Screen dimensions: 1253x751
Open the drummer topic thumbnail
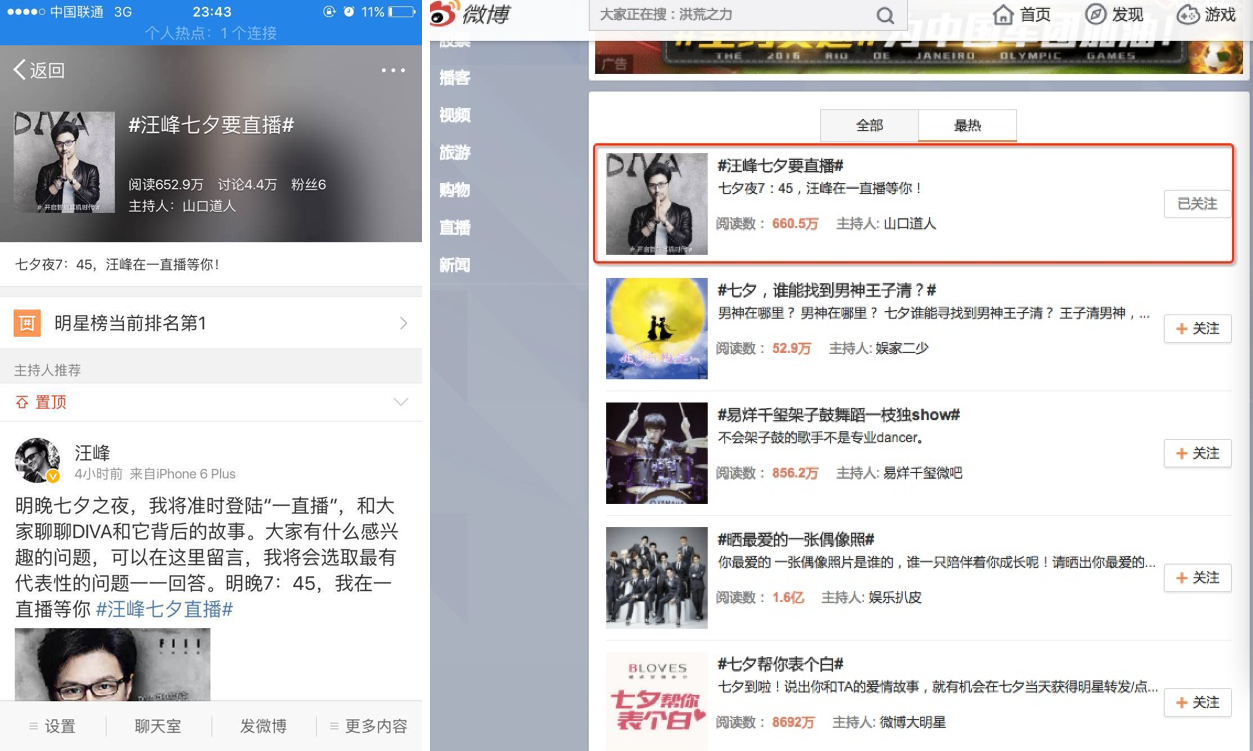tap(657, 453)
